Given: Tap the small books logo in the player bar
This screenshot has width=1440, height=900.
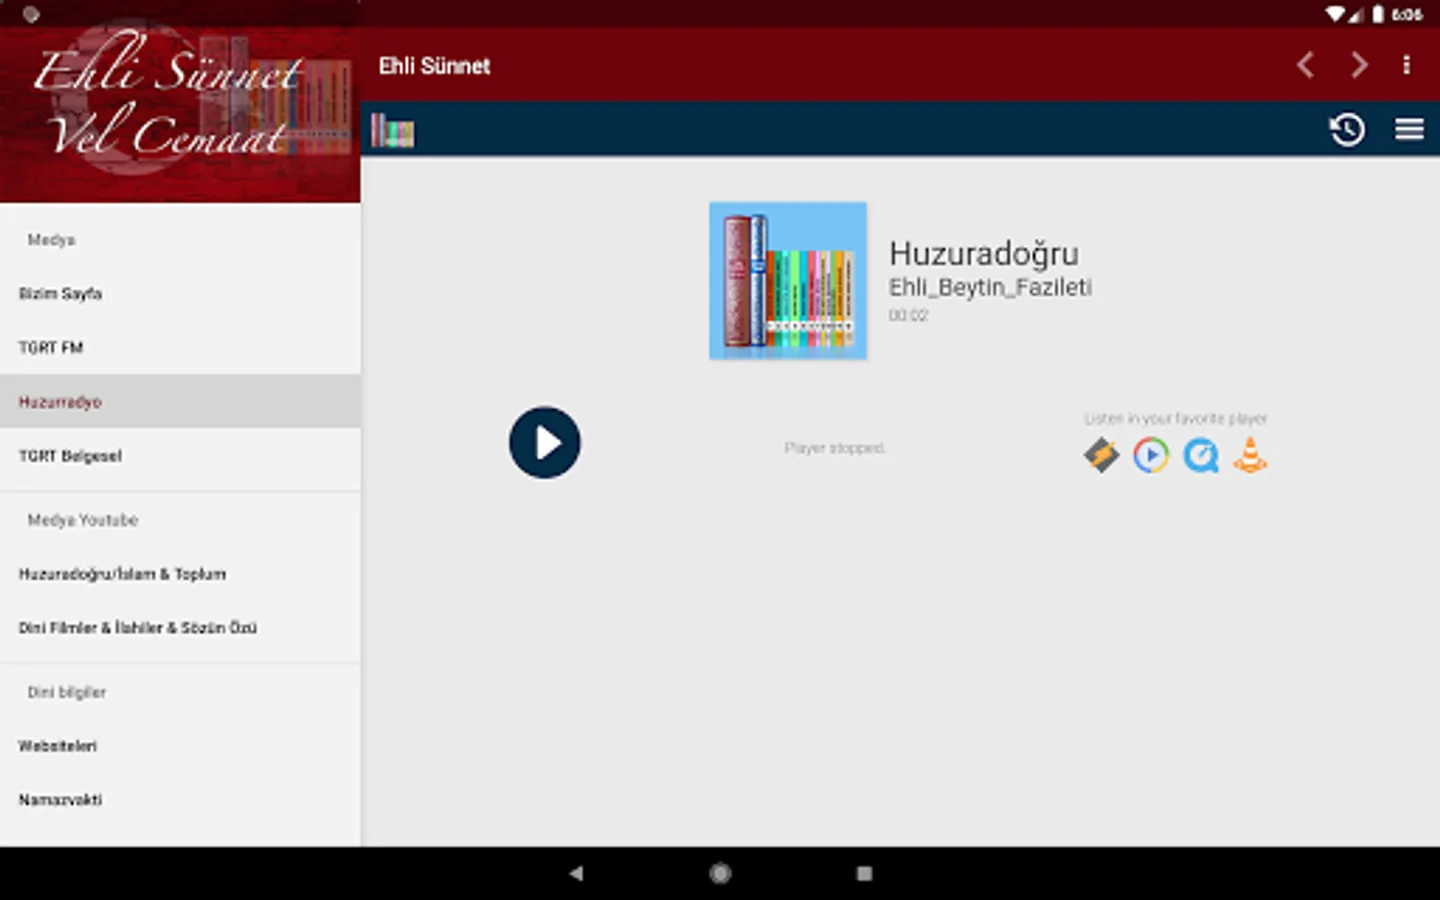Looking at the screenshot, I should point(392,130).
